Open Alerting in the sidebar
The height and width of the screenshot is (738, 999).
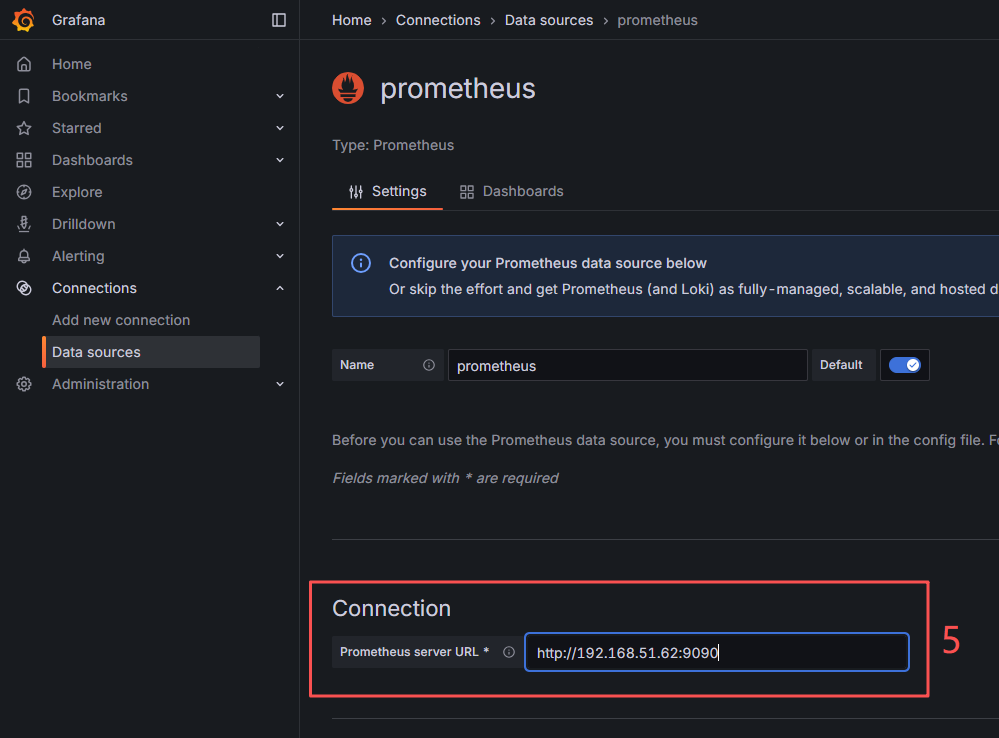[78, 256]
